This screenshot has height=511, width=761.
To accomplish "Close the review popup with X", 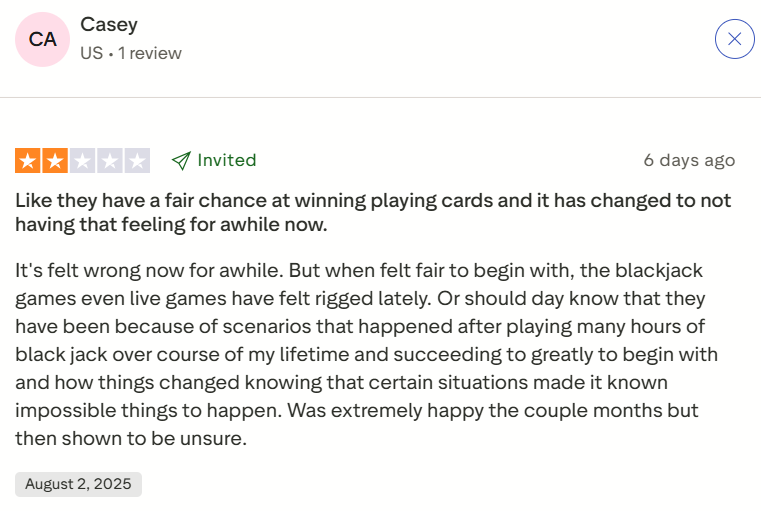I will [734, 39].
